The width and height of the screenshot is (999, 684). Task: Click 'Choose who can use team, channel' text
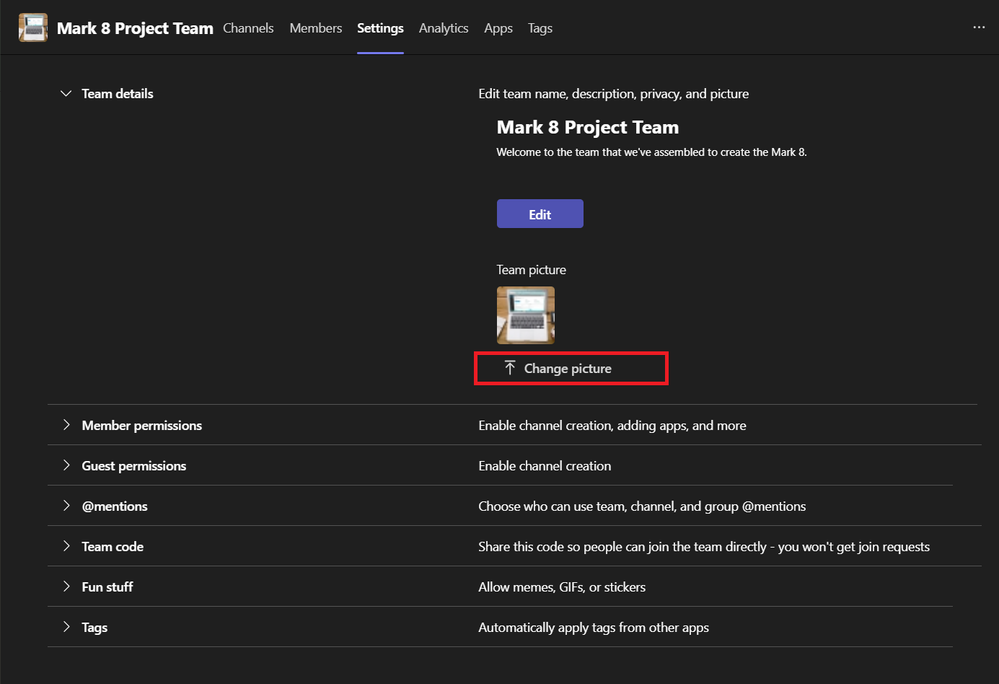pyautogui.click(x=642, y=506)
